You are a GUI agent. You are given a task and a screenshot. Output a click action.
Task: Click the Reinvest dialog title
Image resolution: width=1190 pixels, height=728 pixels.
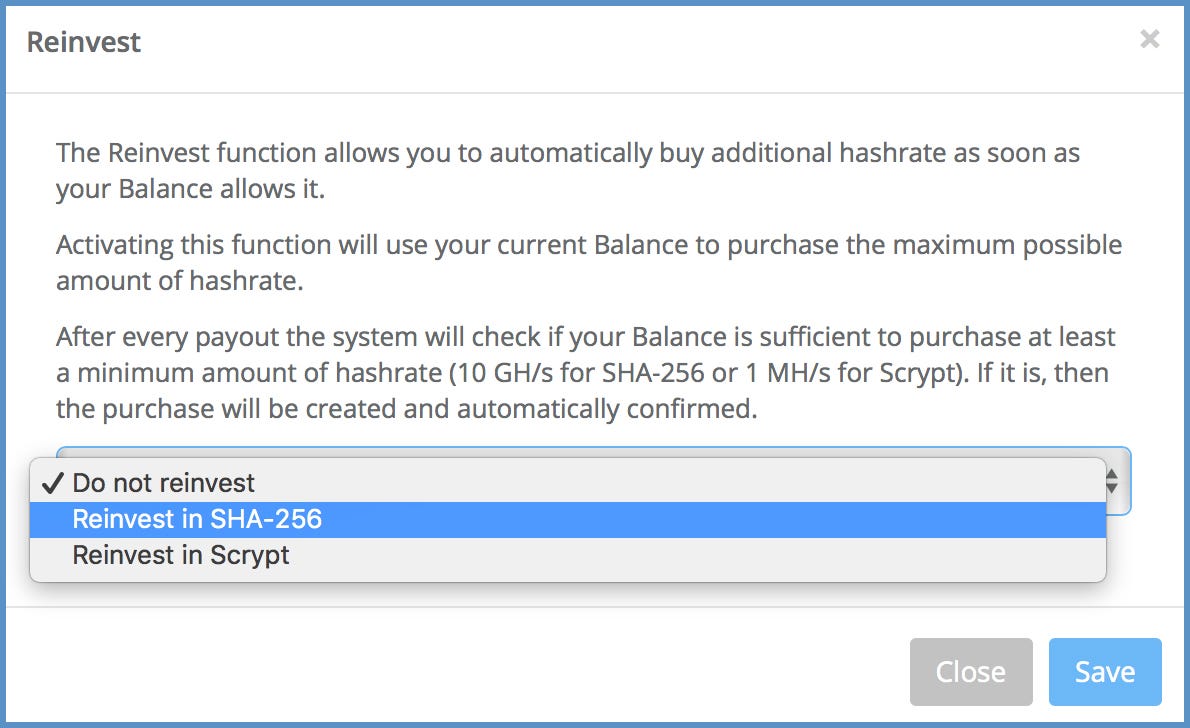[83, 42]
